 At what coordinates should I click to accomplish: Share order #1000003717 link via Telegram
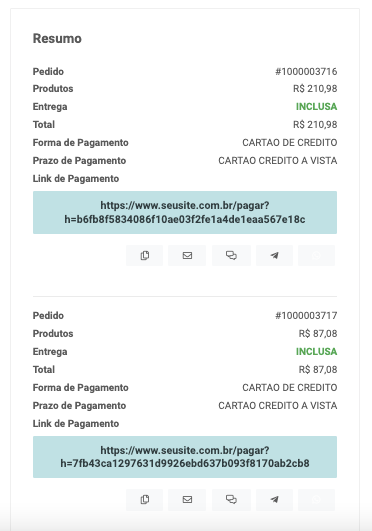click(274, 500)
